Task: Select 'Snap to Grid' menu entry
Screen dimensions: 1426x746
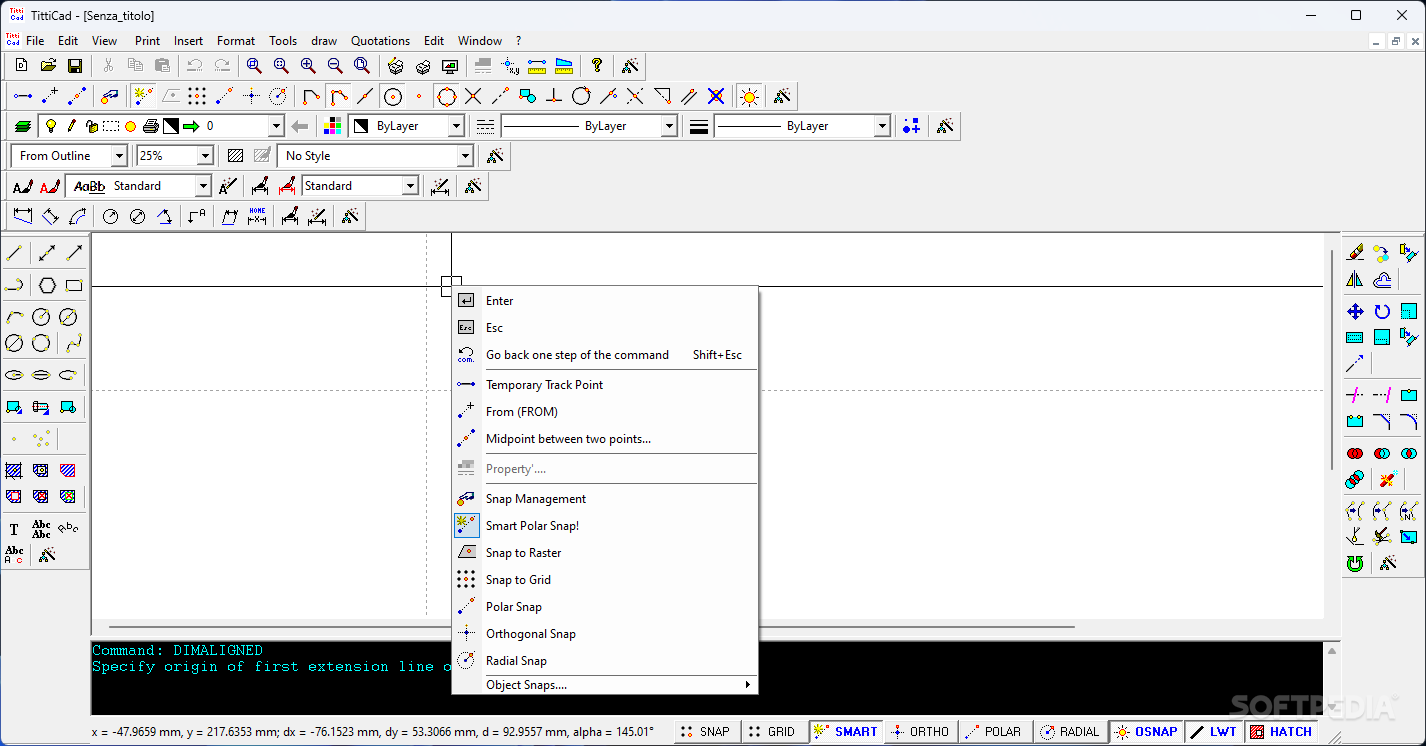Action: 605,580
